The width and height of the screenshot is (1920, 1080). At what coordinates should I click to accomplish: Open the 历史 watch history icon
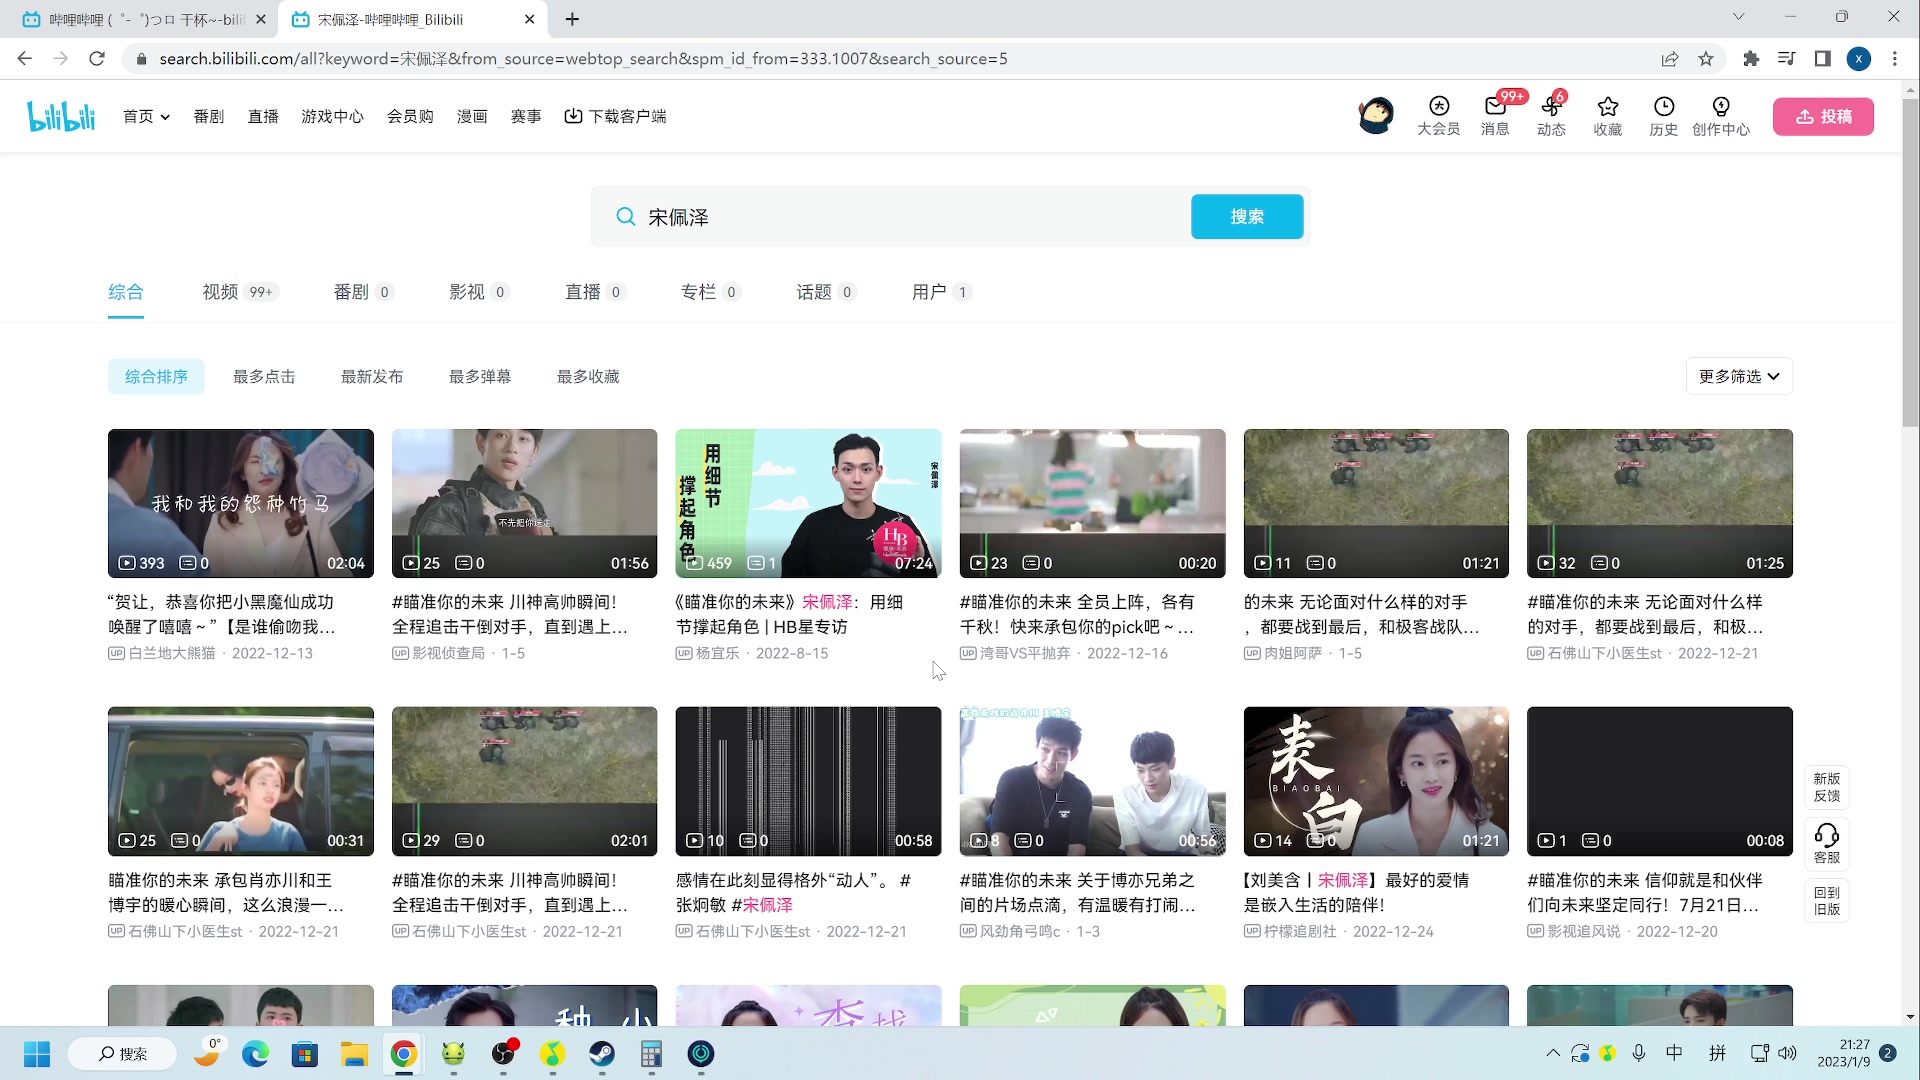[x=1663, y=108]
